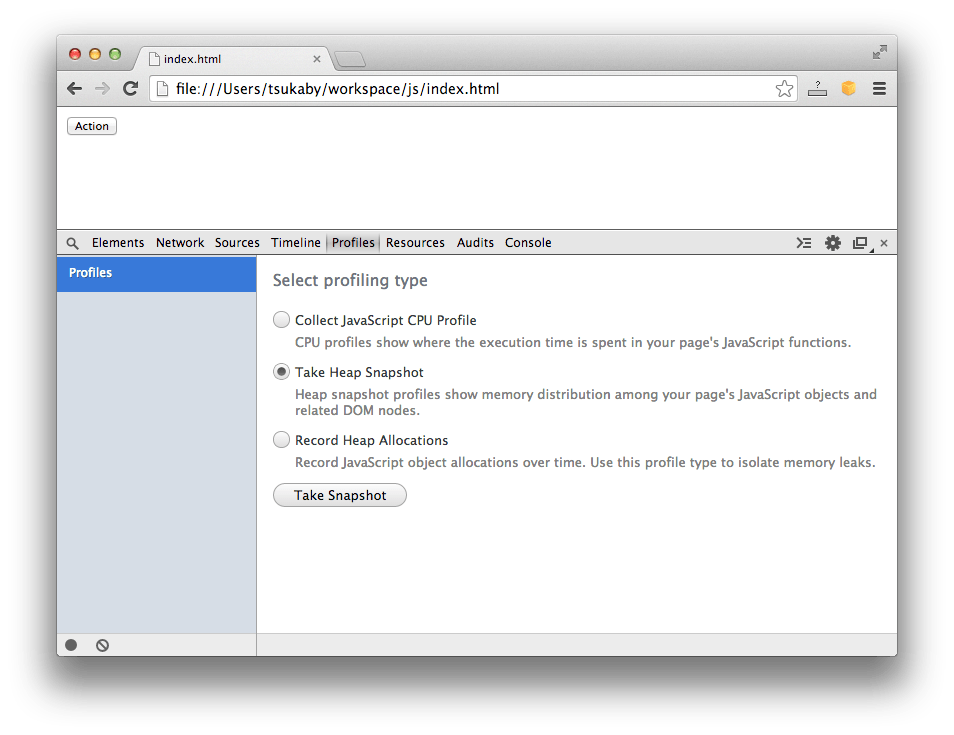Select Profiles item in sidebar
Screen dimensions: 954x735
pos(156,273)
